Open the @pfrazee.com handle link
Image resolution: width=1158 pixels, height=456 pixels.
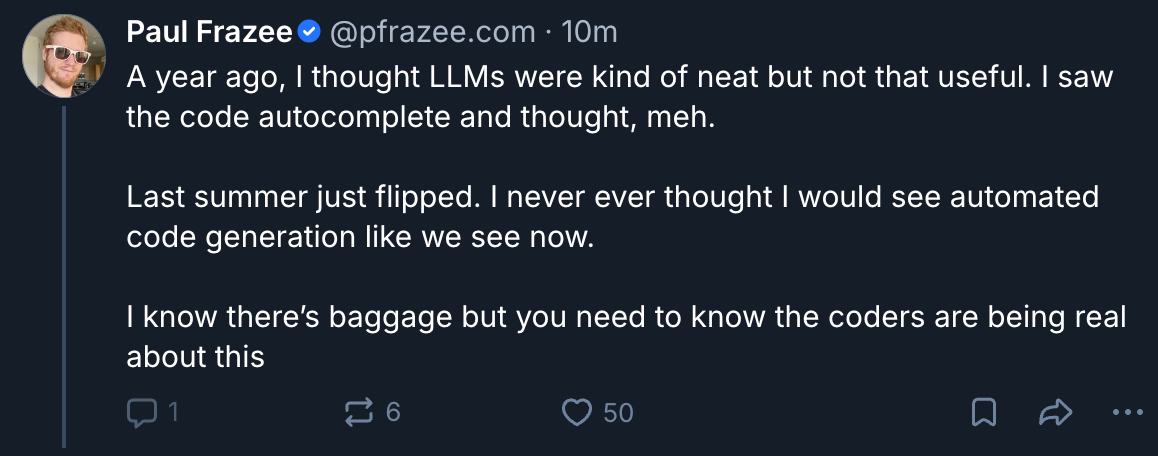[432, 33]
